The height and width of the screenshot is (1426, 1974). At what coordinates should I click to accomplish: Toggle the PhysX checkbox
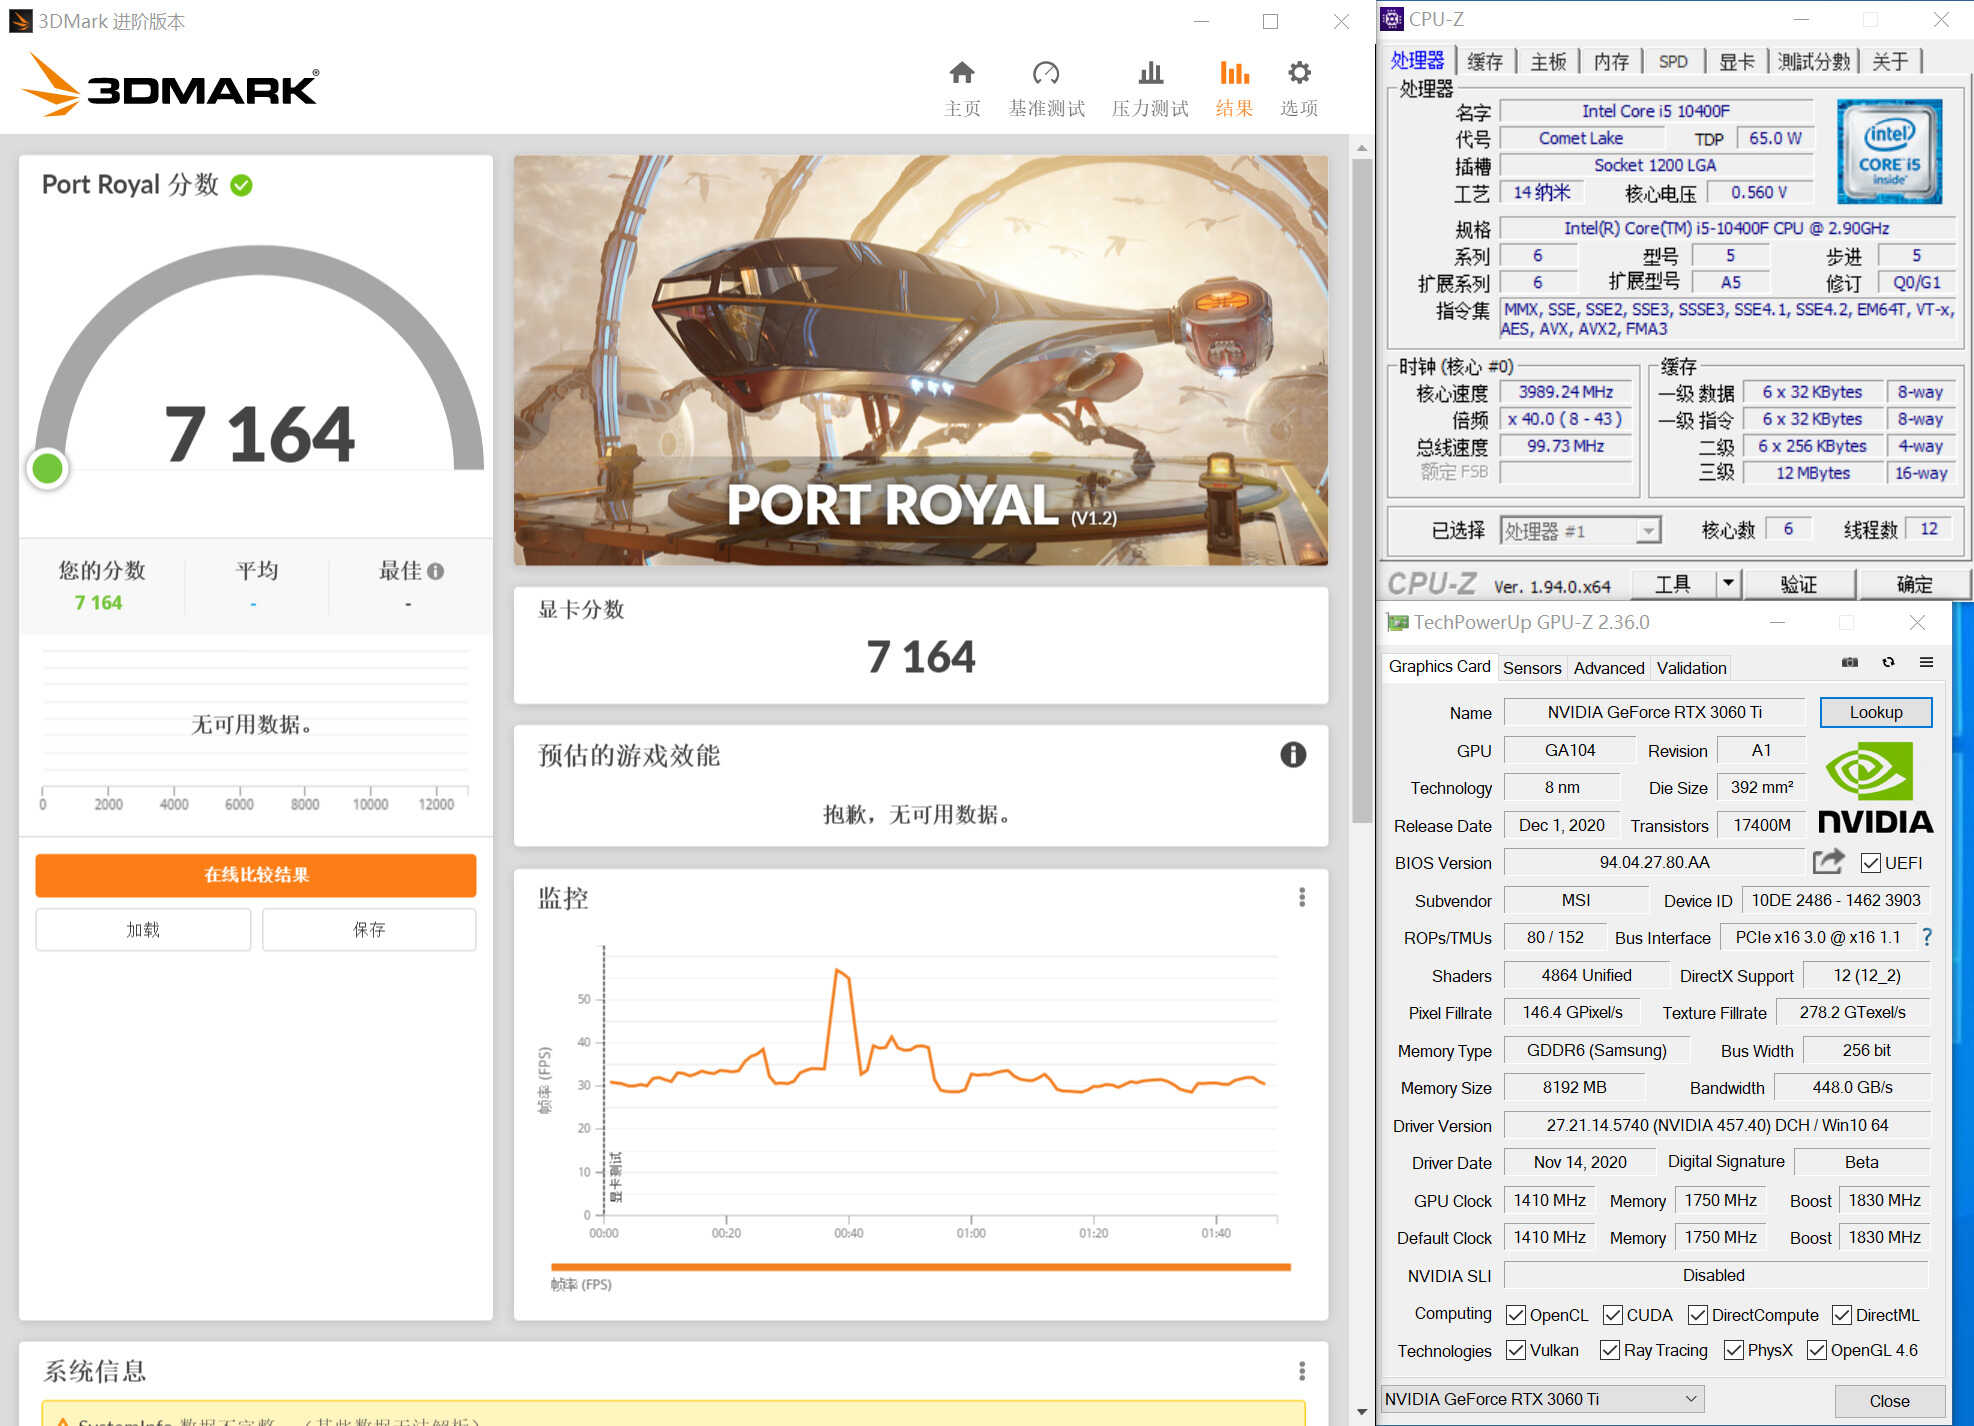click(1734, 1350)
